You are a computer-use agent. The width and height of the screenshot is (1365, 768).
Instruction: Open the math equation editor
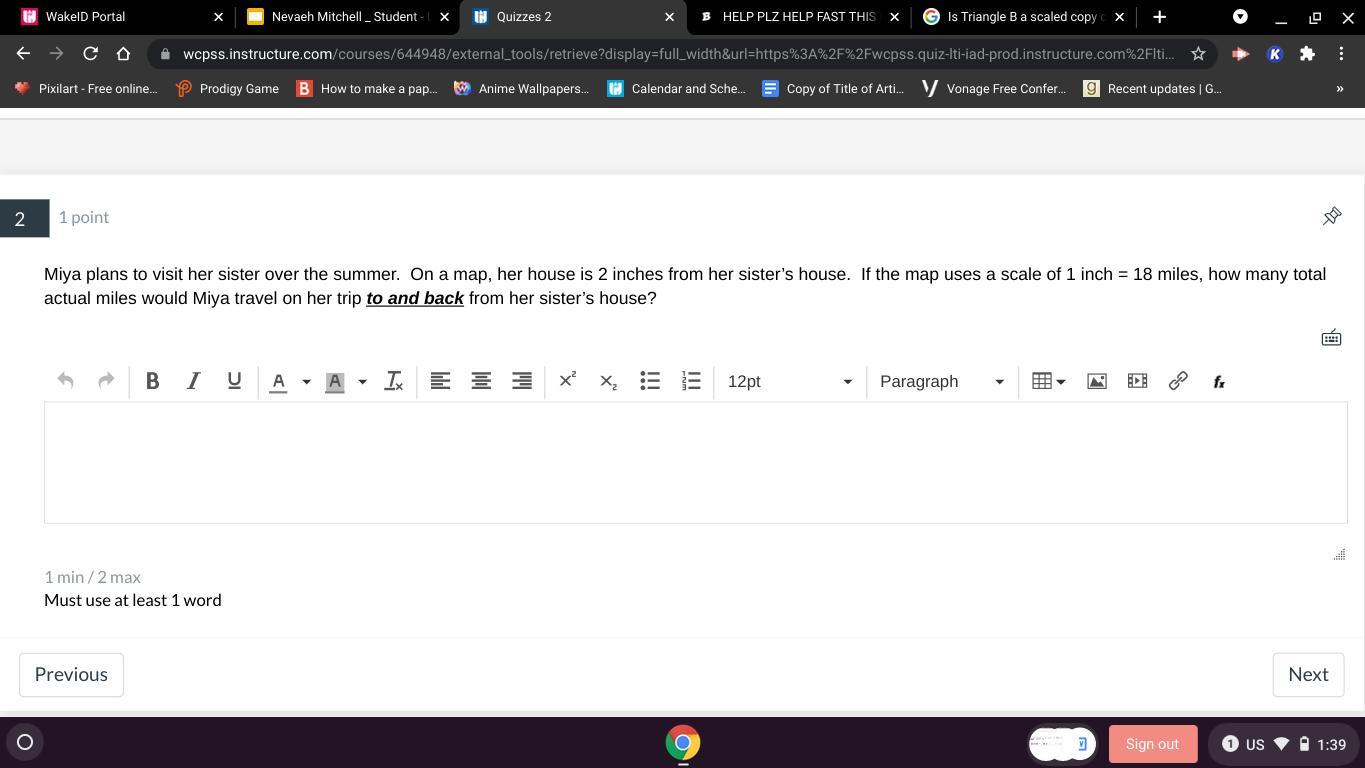click(x=1219, y=381)
